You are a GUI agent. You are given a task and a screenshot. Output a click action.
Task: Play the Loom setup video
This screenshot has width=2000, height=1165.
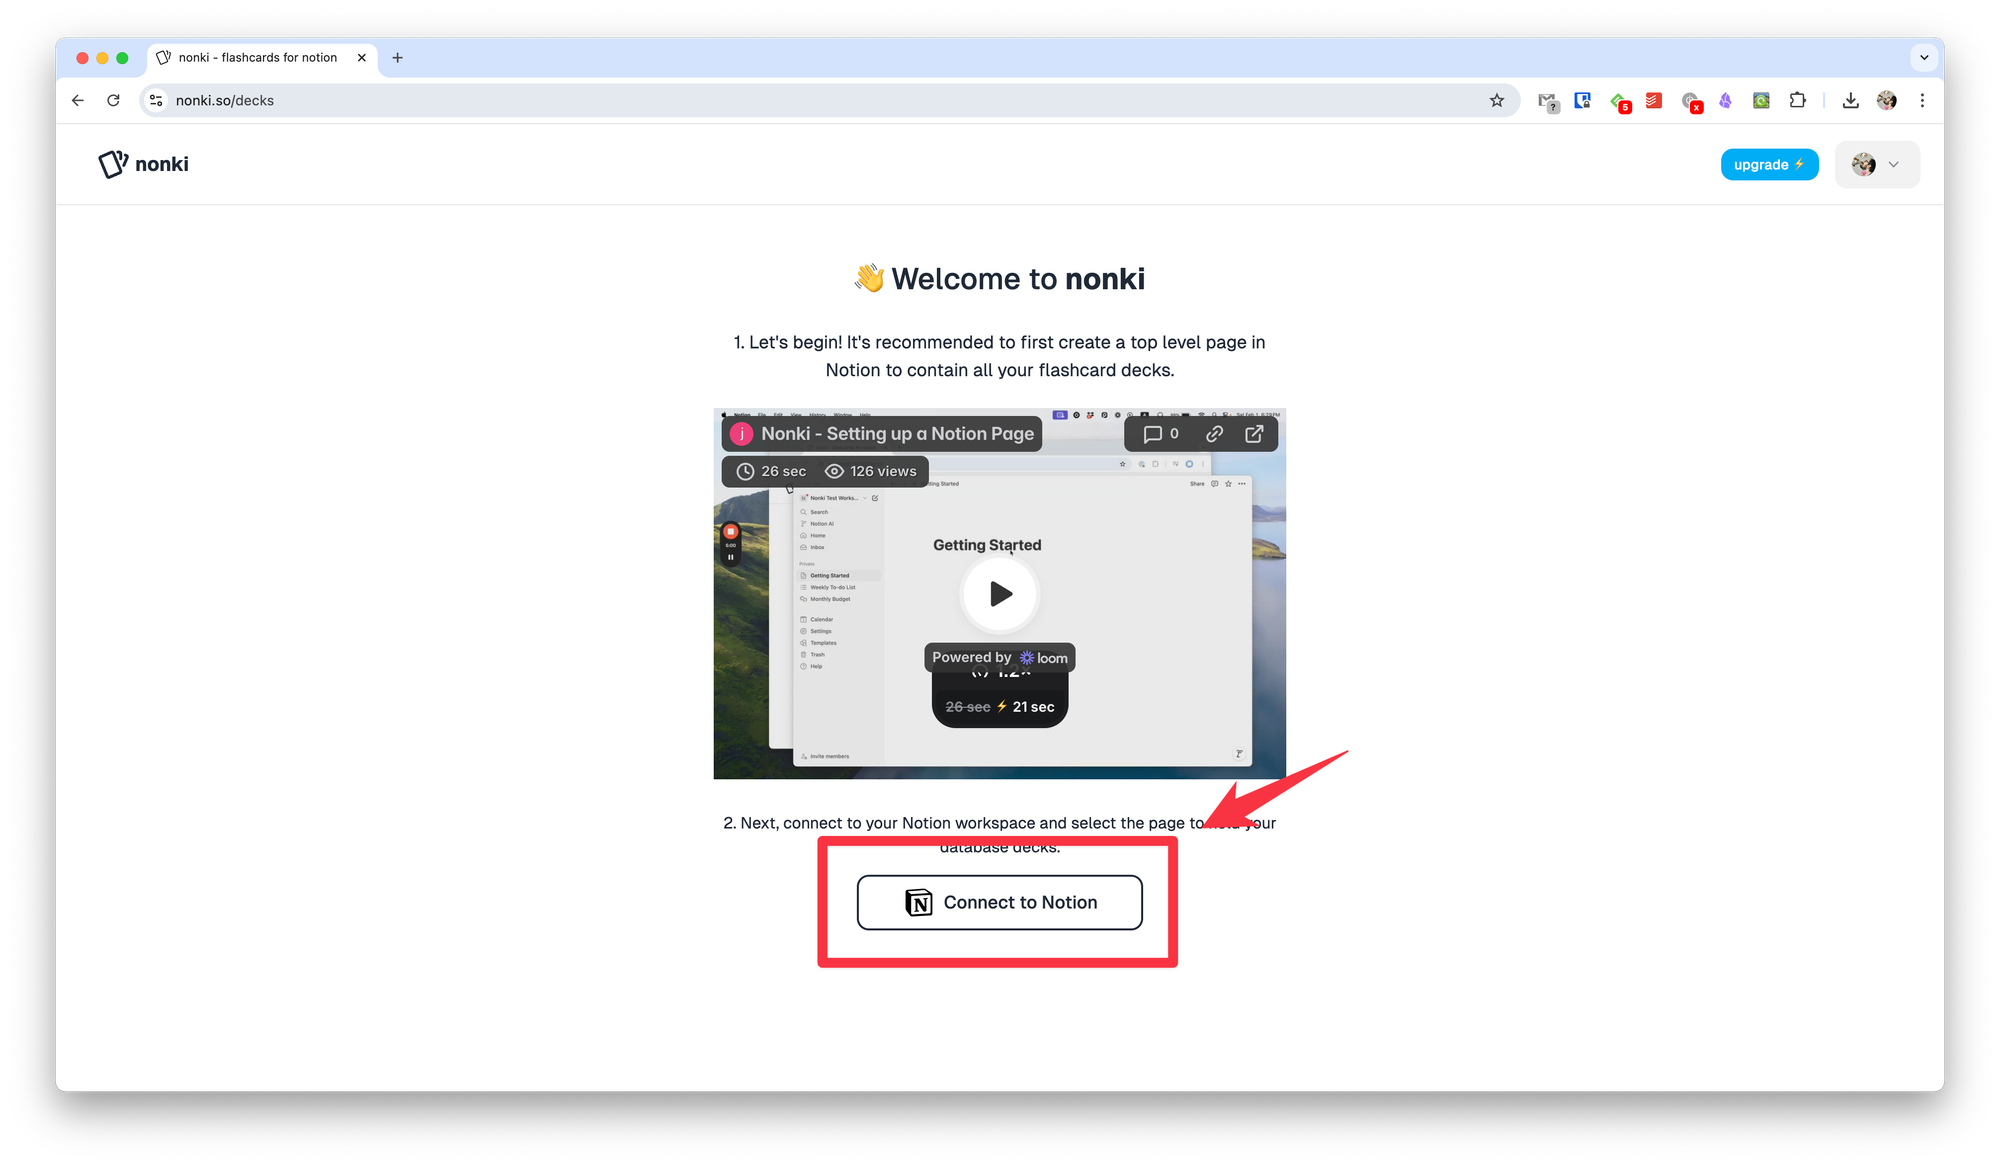(x=999, y=594)
